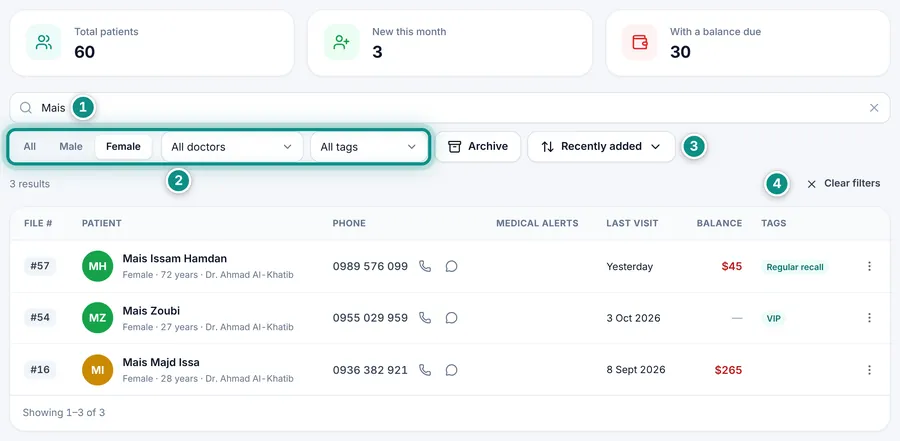Viewport: 900px width, 441px height.
Task: Click the $45 balance
Action: click(732, 266)
